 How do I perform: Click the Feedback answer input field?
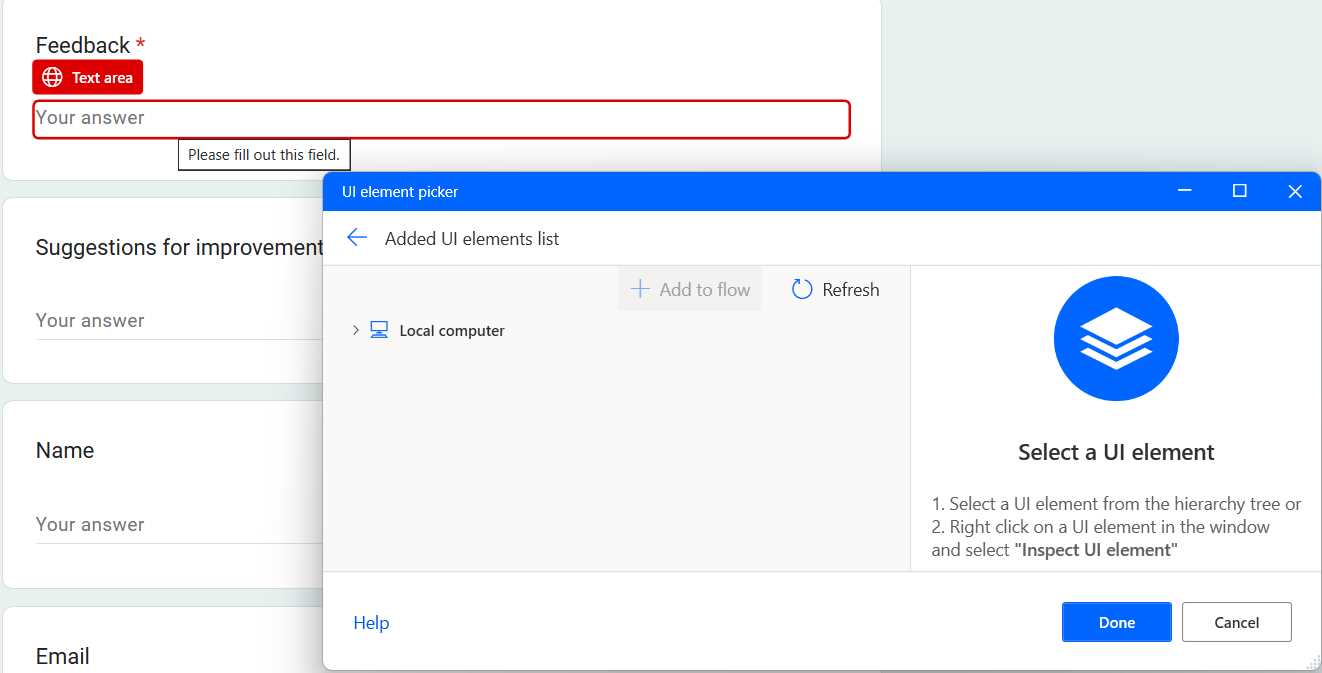click(440, 118)
